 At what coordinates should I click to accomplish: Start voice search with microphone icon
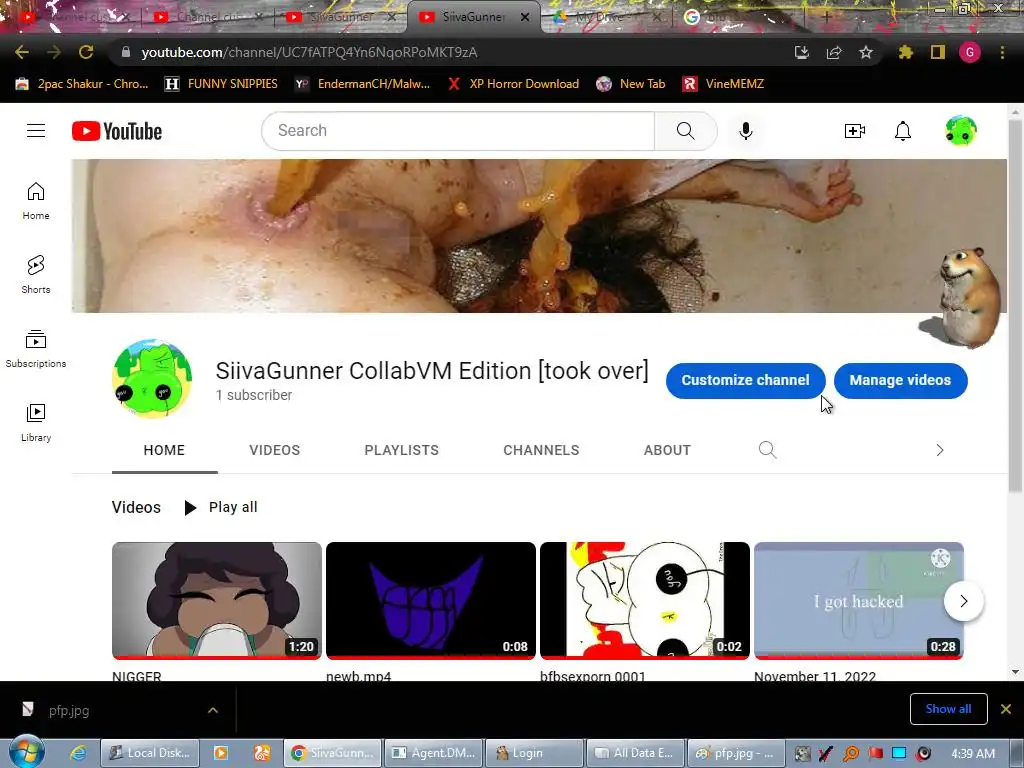(x=746, y=131)
